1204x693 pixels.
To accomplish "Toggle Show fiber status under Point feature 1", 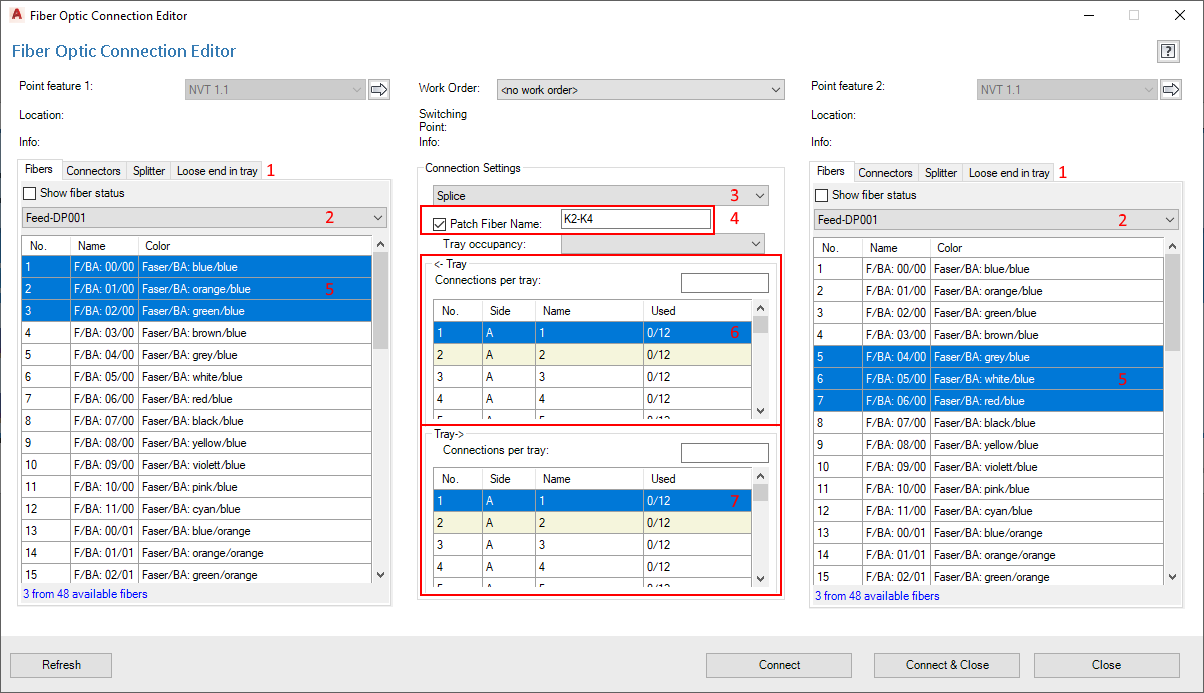I will (x=29, y=193).
